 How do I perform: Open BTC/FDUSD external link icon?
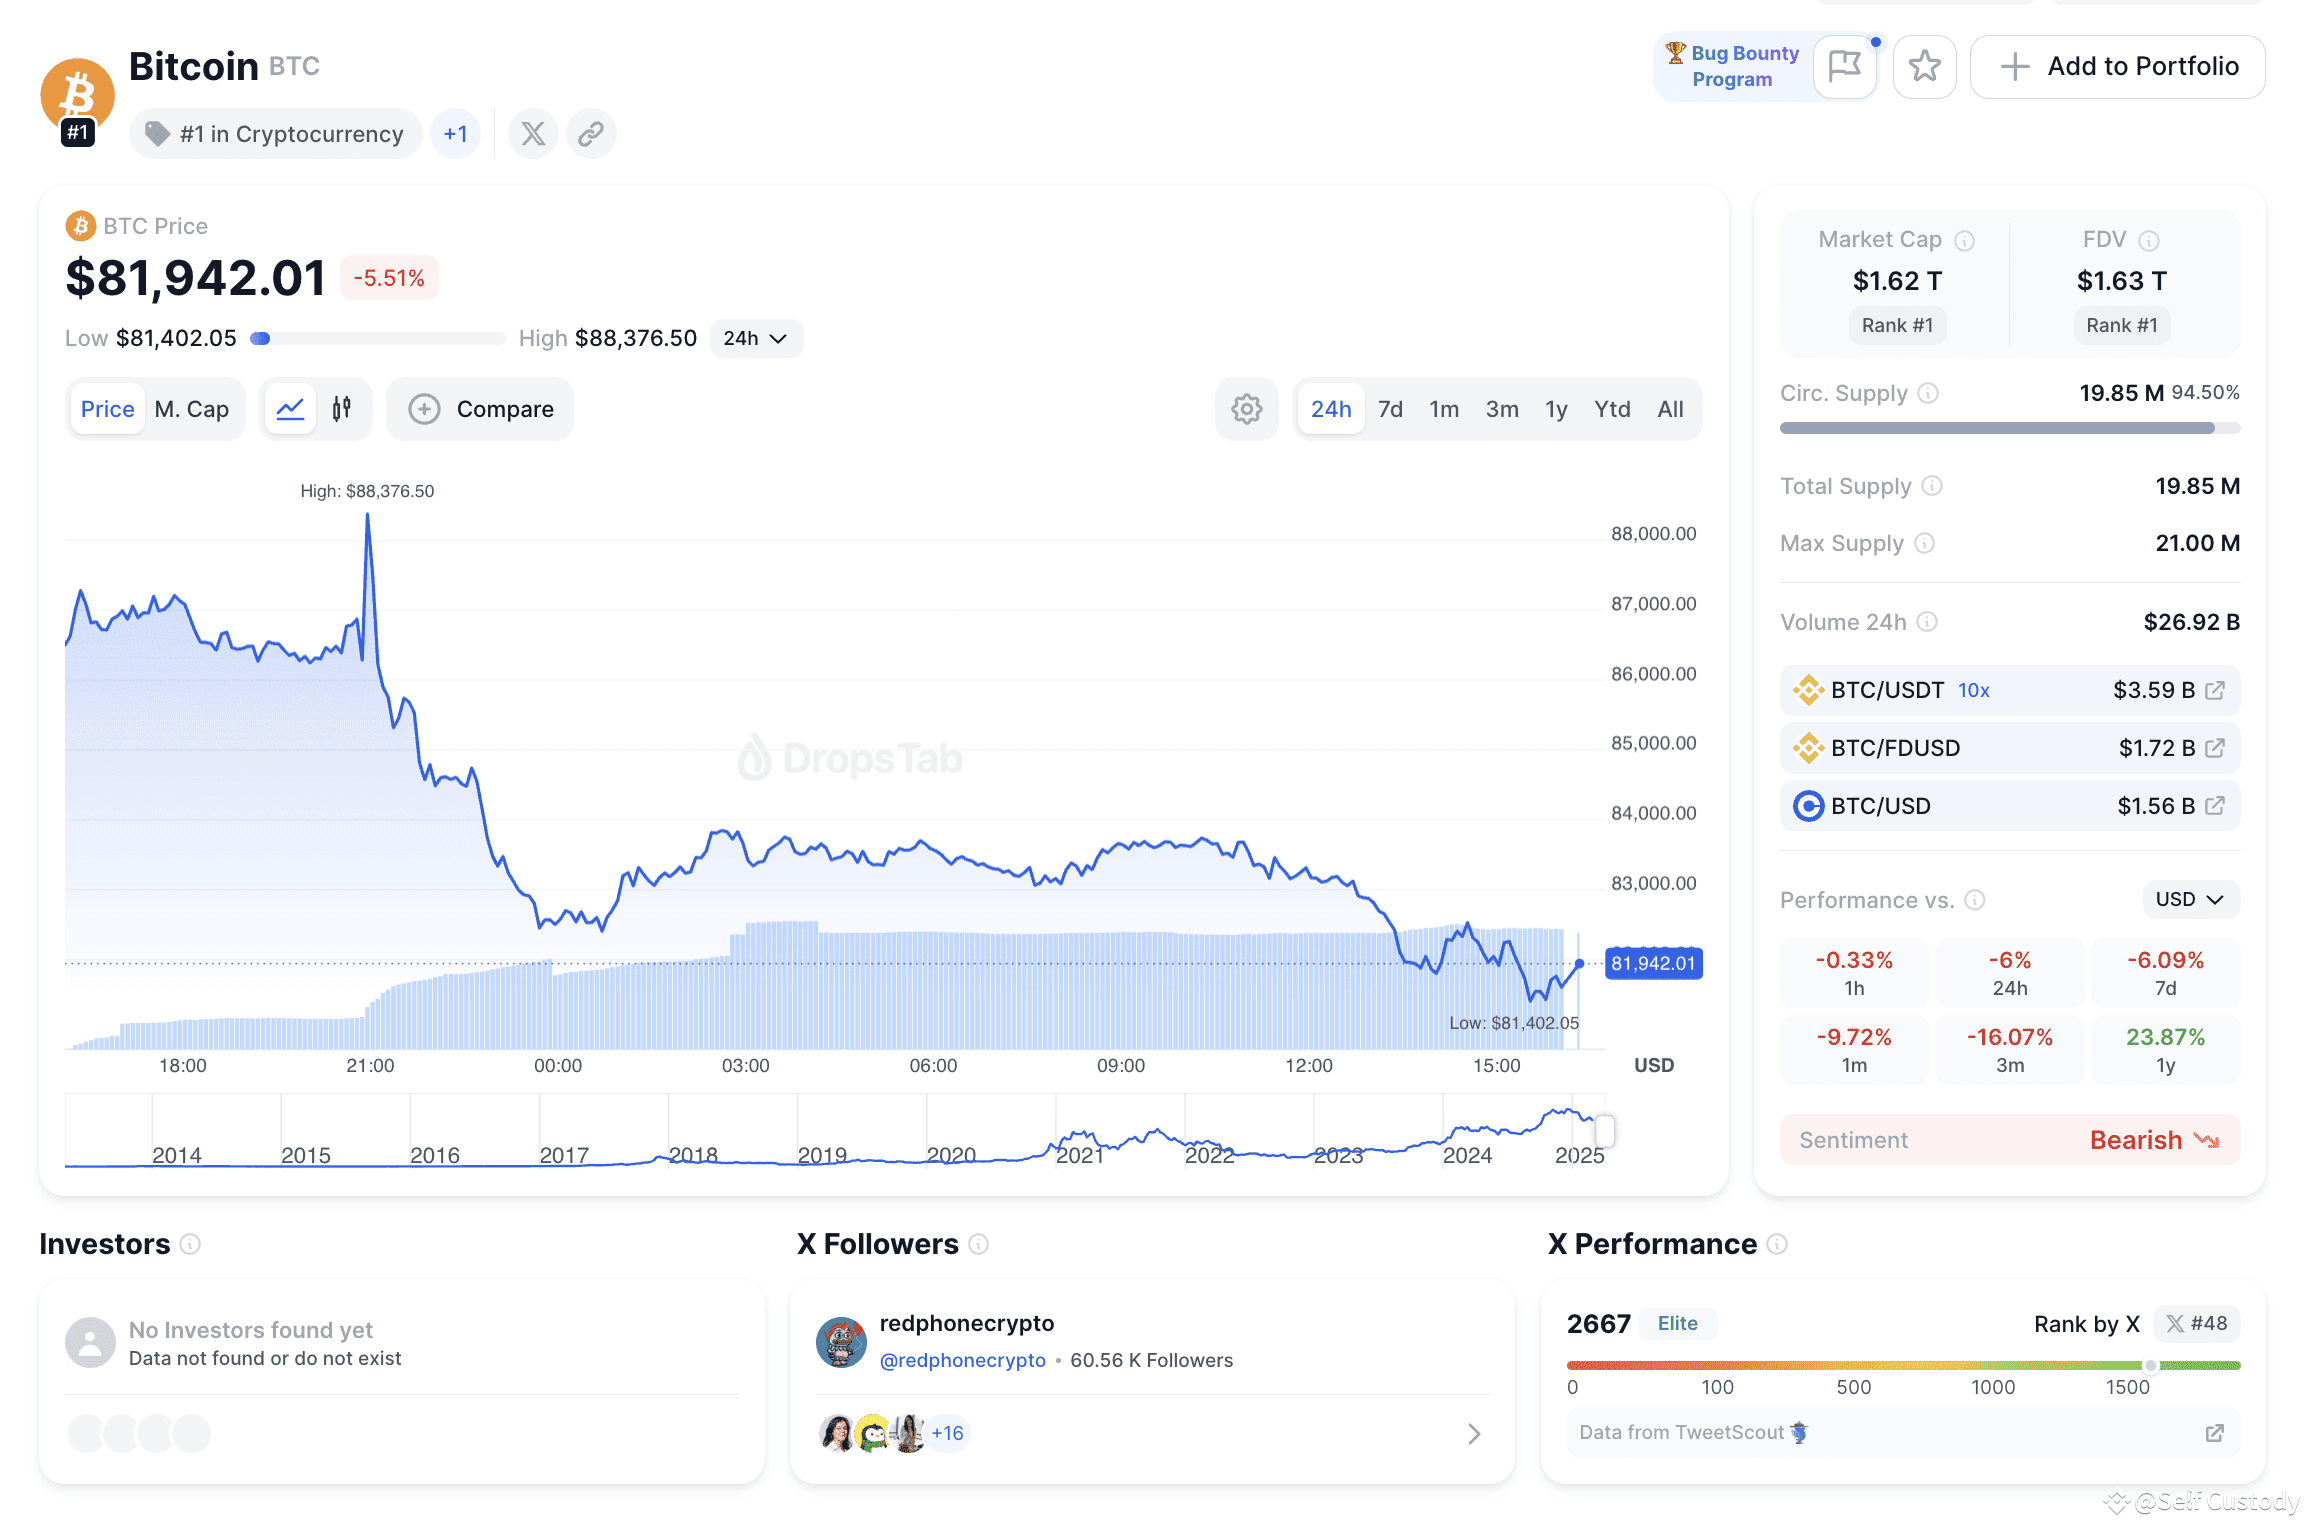(x=2215, y=748)
